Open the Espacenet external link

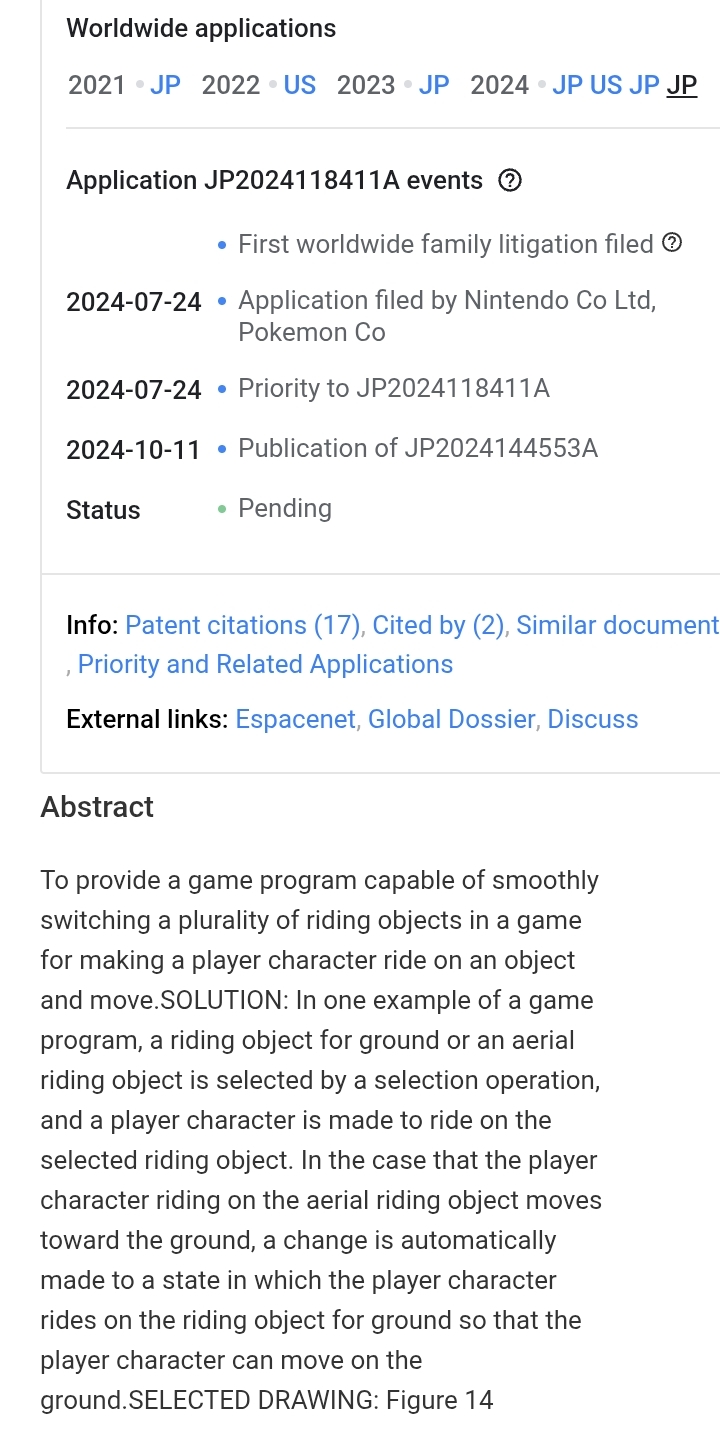click(296, 720)
